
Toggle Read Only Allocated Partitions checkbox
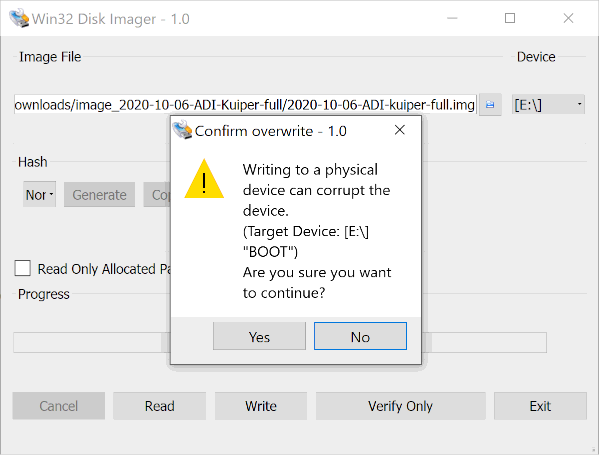click(23, 268)
